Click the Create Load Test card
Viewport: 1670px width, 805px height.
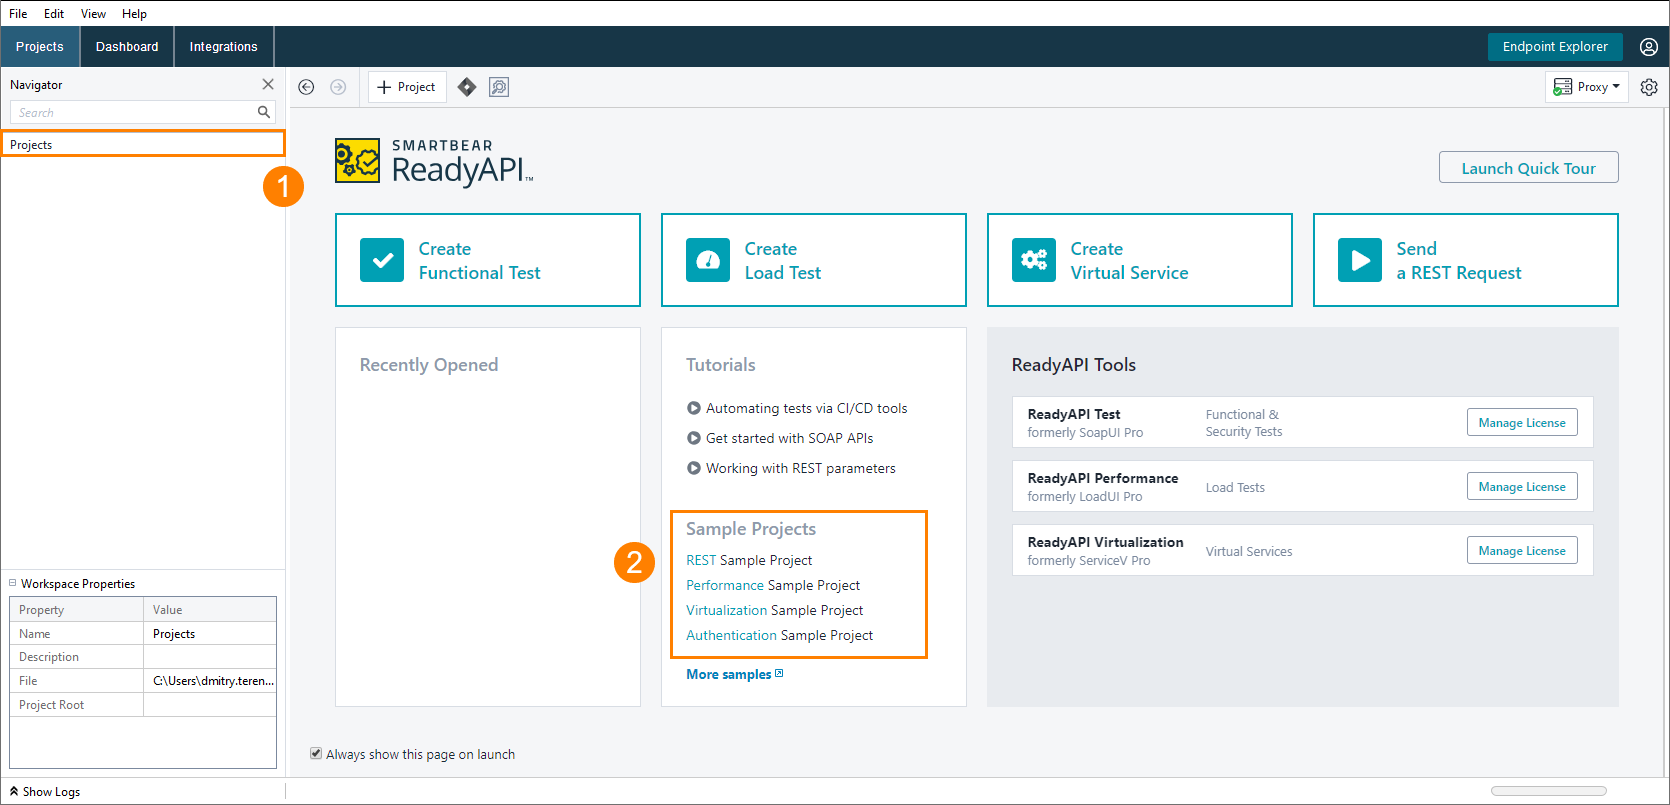pyautogui.click(x=814, y=260)
